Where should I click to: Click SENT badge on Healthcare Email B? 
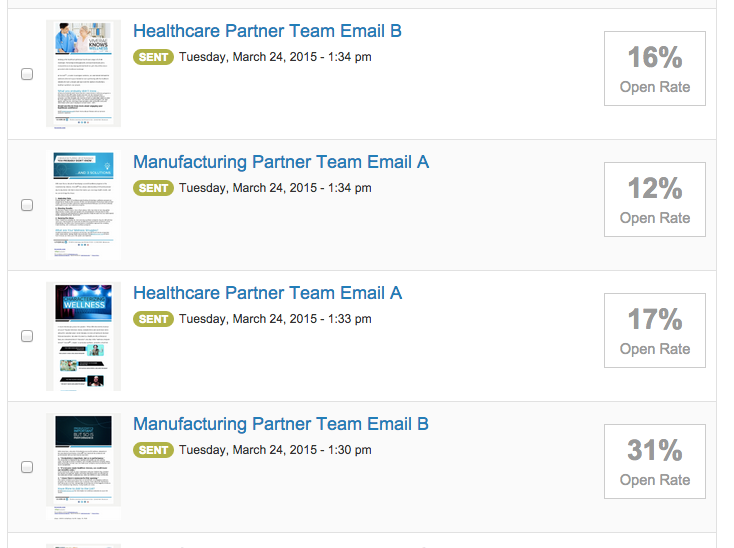[x=153, y=57]
